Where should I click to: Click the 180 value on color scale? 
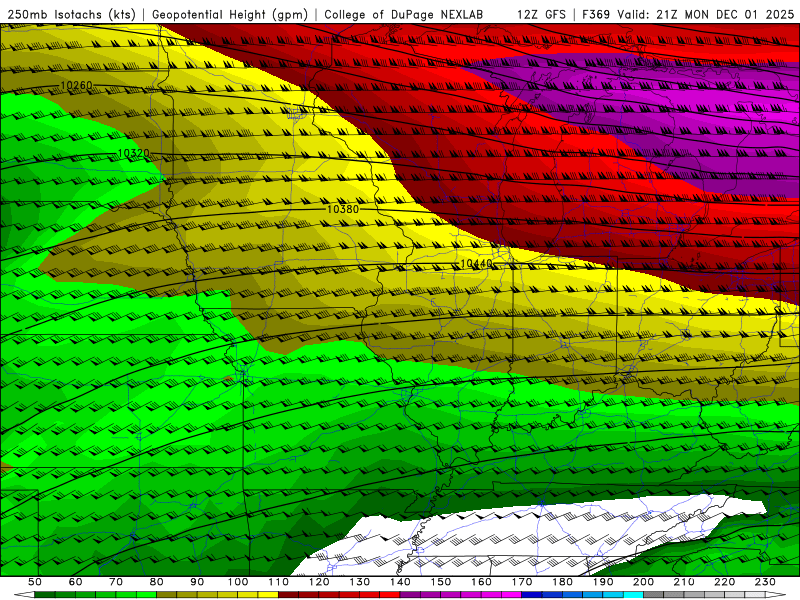563,582
